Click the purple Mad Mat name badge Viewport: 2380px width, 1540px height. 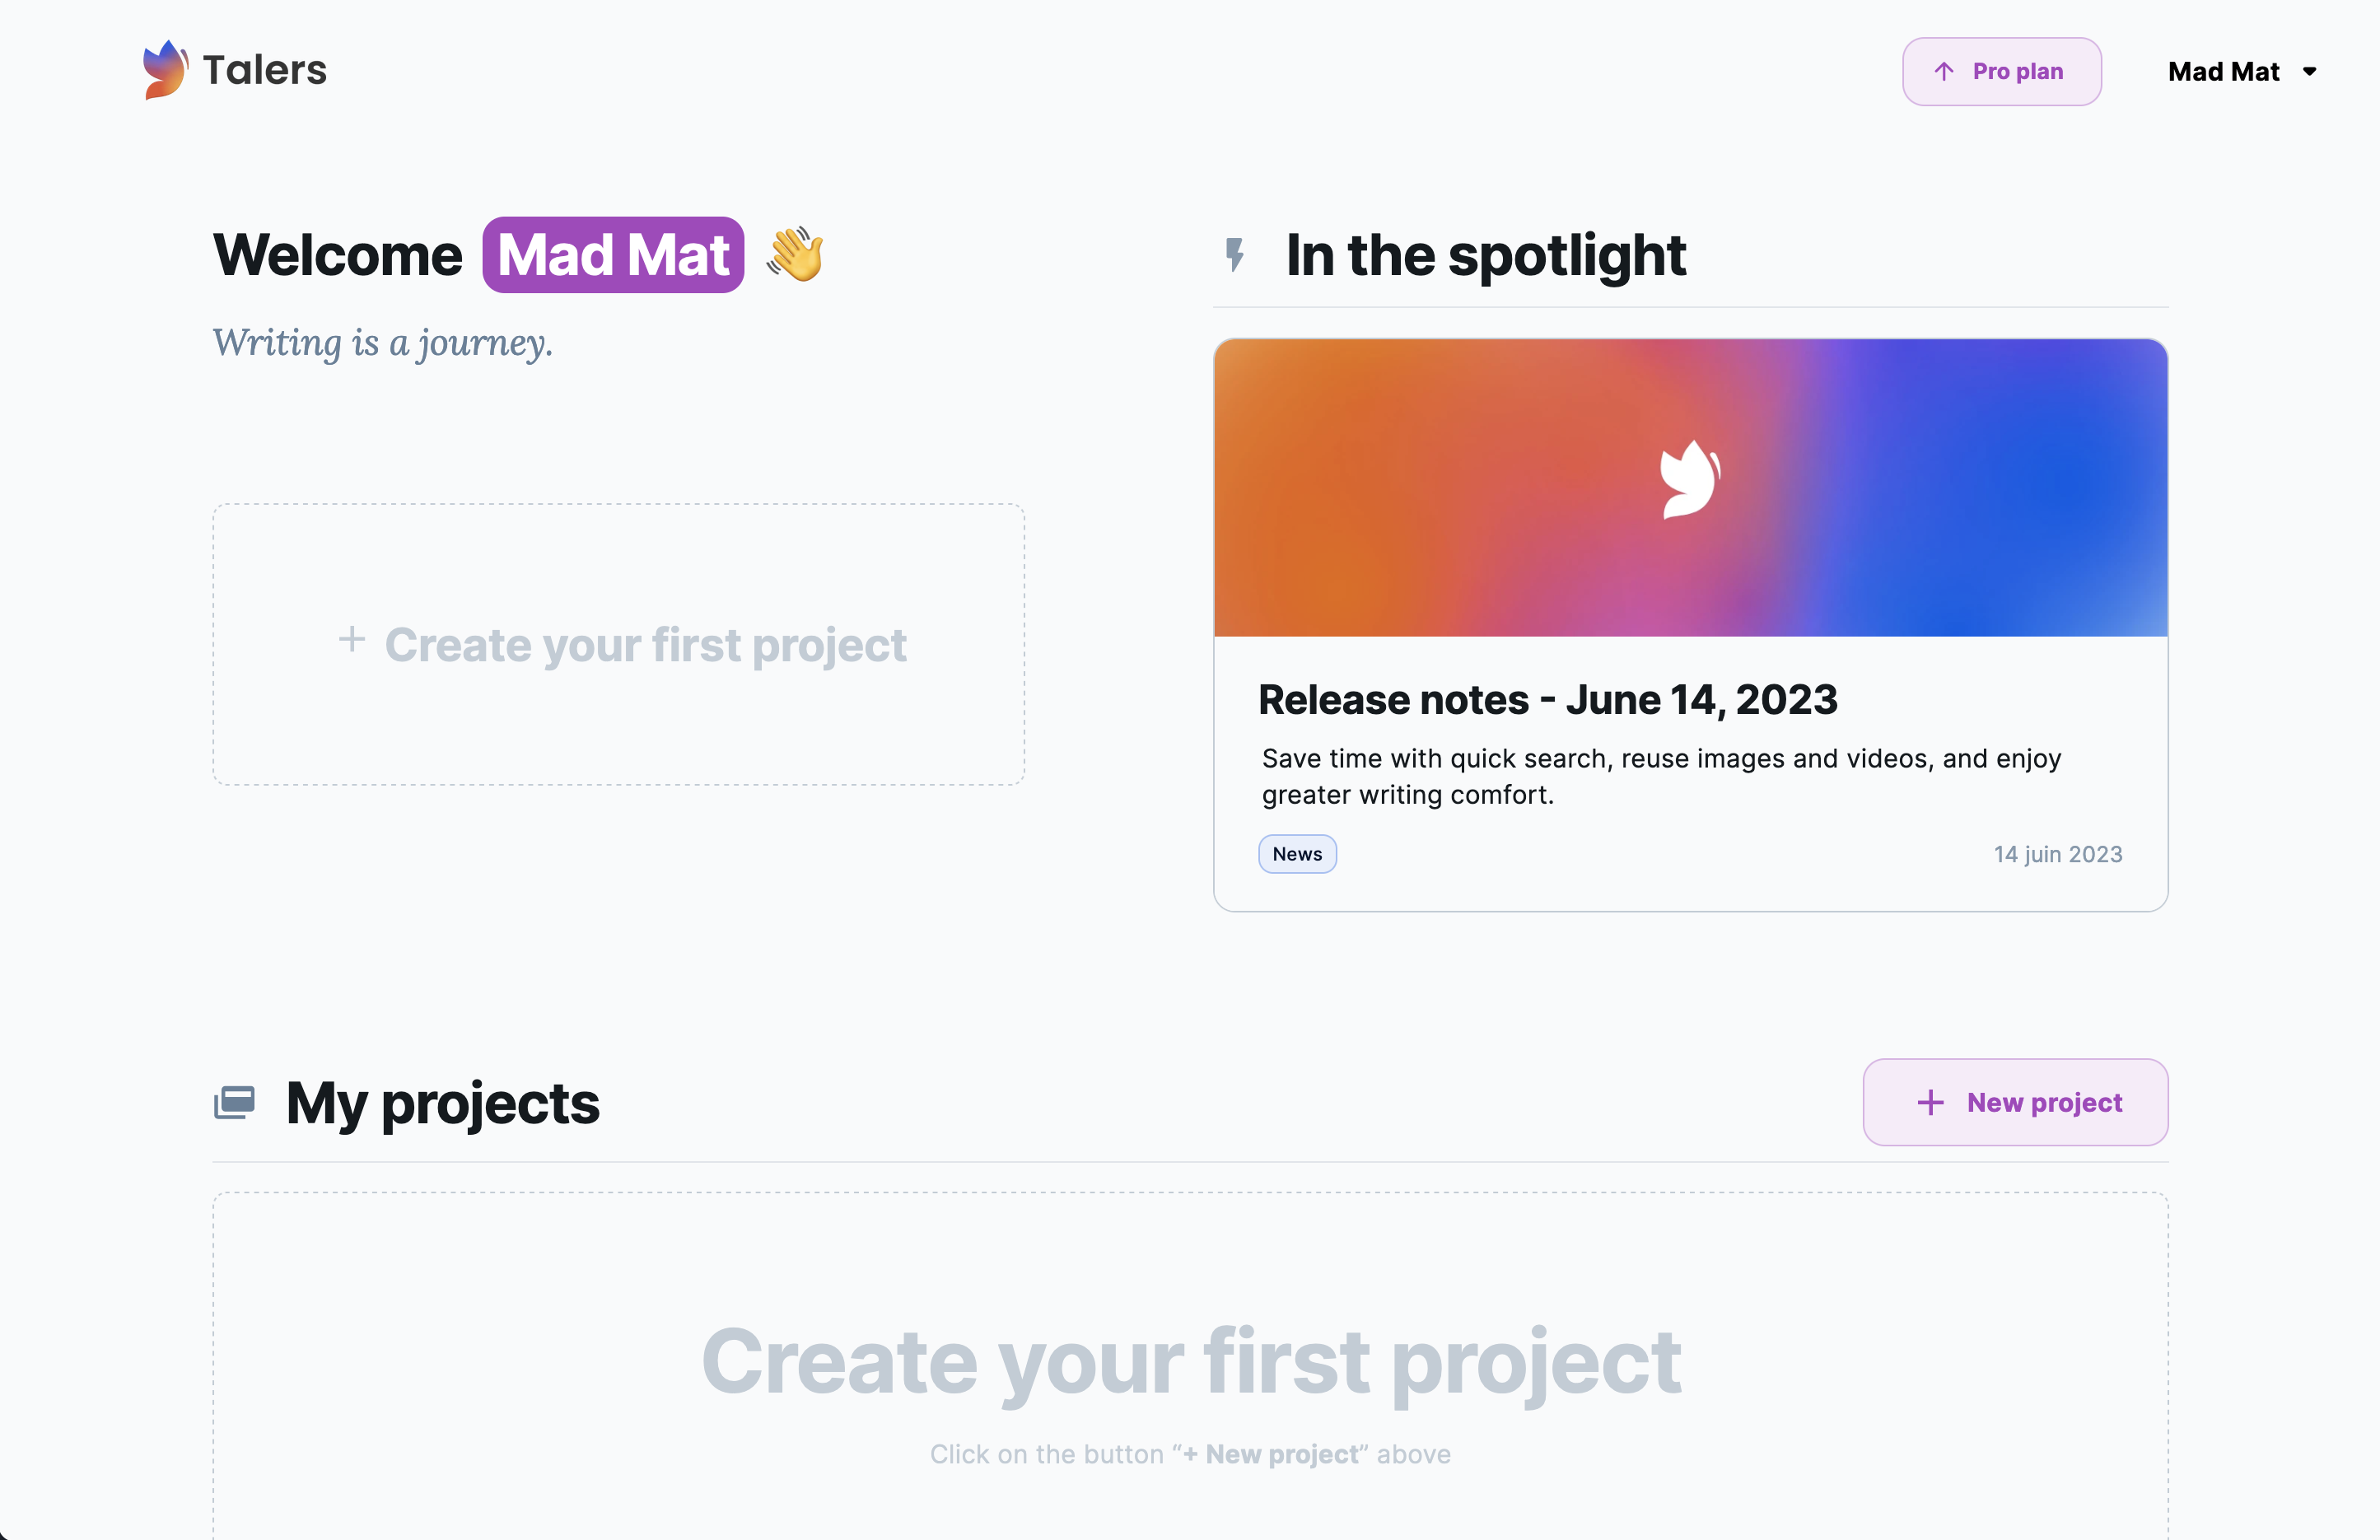click(x=613, y=255)
